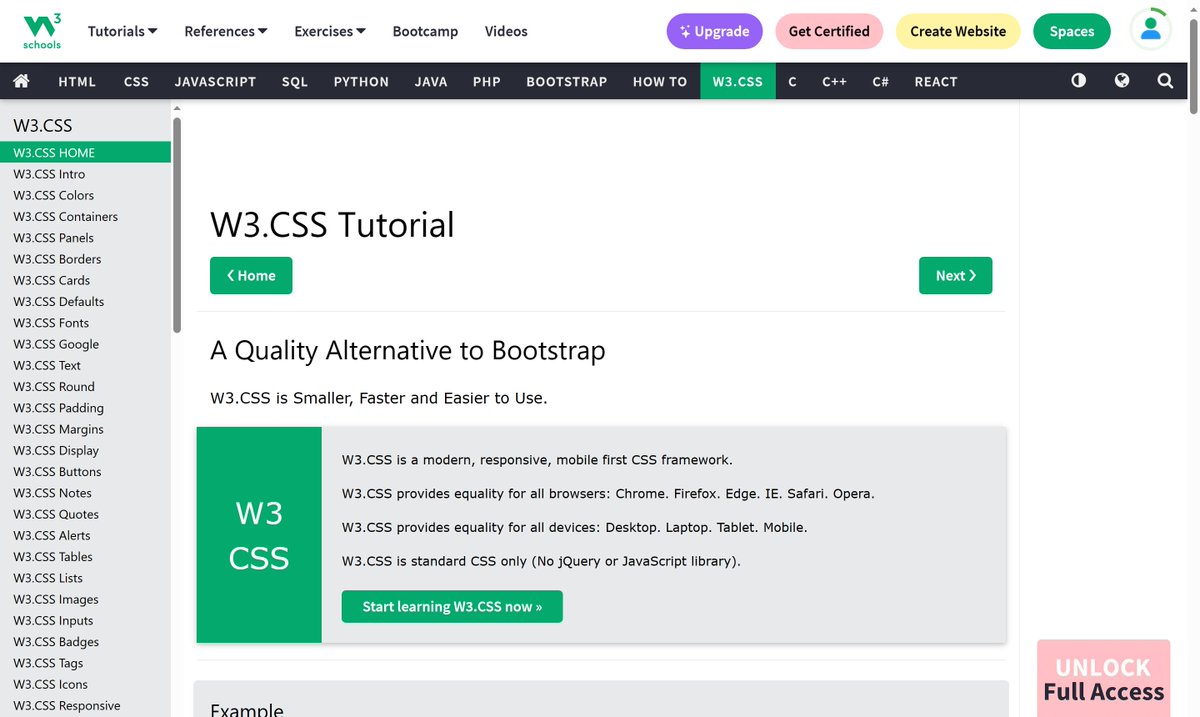Open W3.CSS Defaults in sidebar

pyautogui.click(x=85, y=301)
